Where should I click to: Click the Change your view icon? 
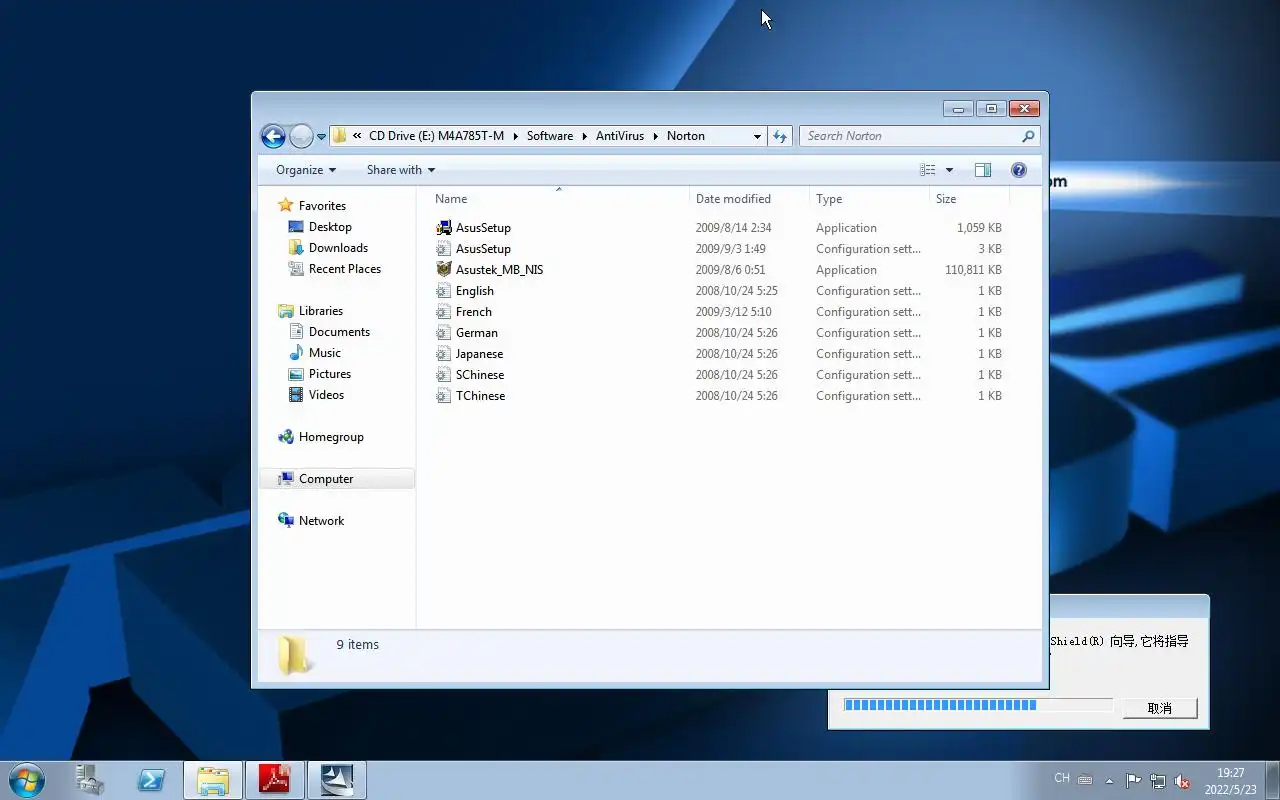click(928, 170)
